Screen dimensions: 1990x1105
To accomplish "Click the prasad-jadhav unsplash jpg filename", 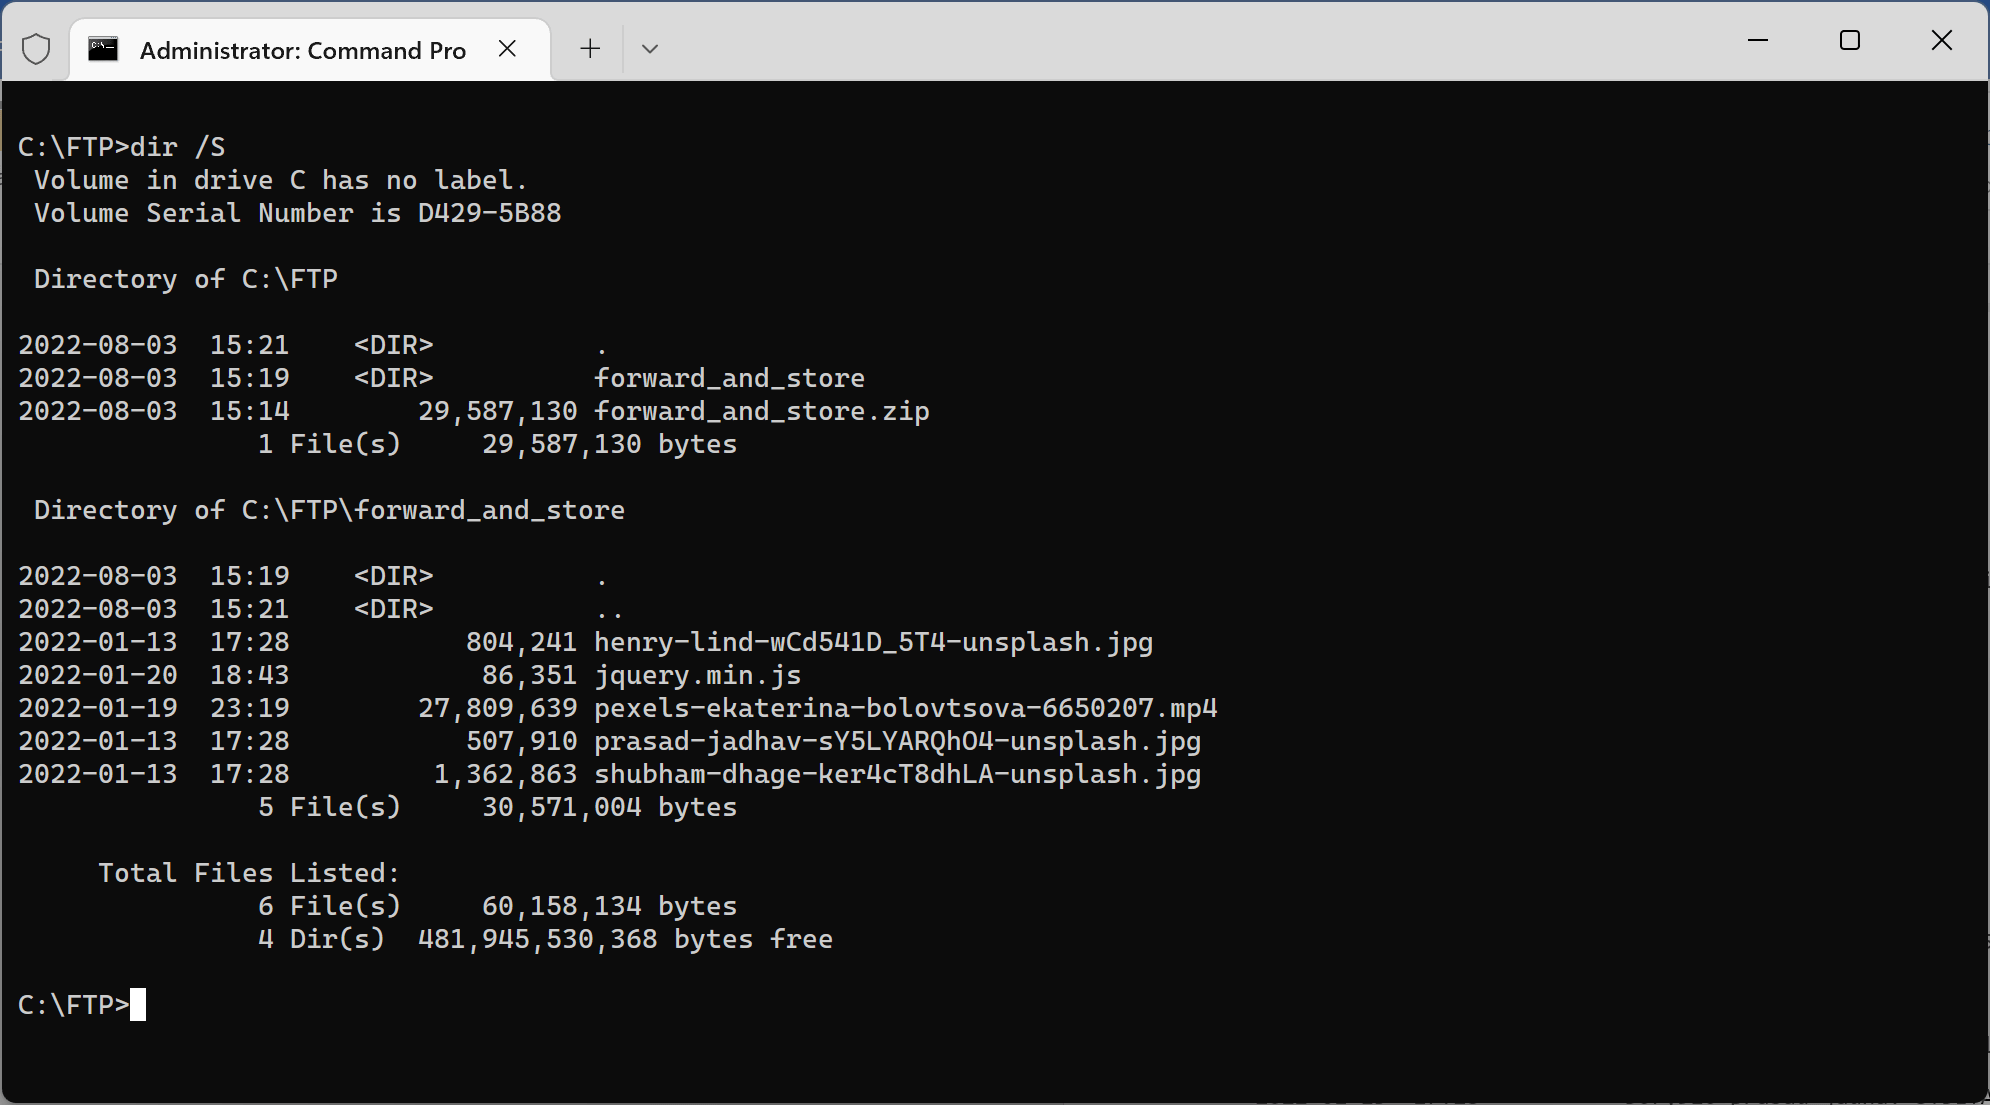I will [897, 741].
